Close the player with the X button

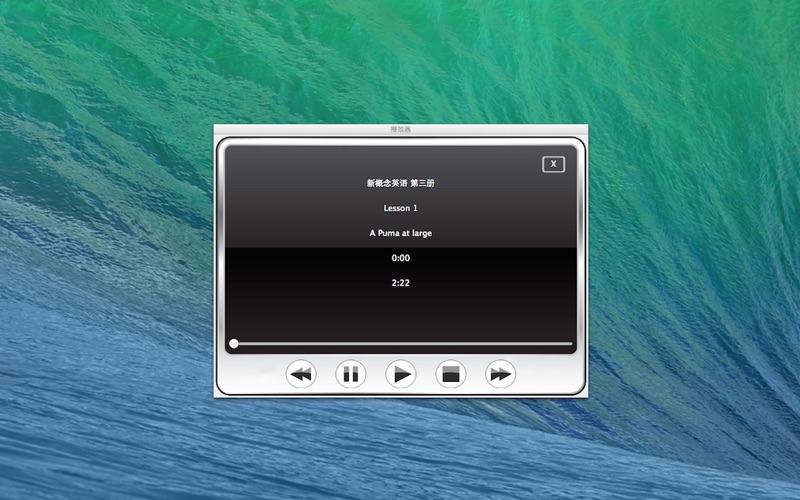[x=553, y=164]
